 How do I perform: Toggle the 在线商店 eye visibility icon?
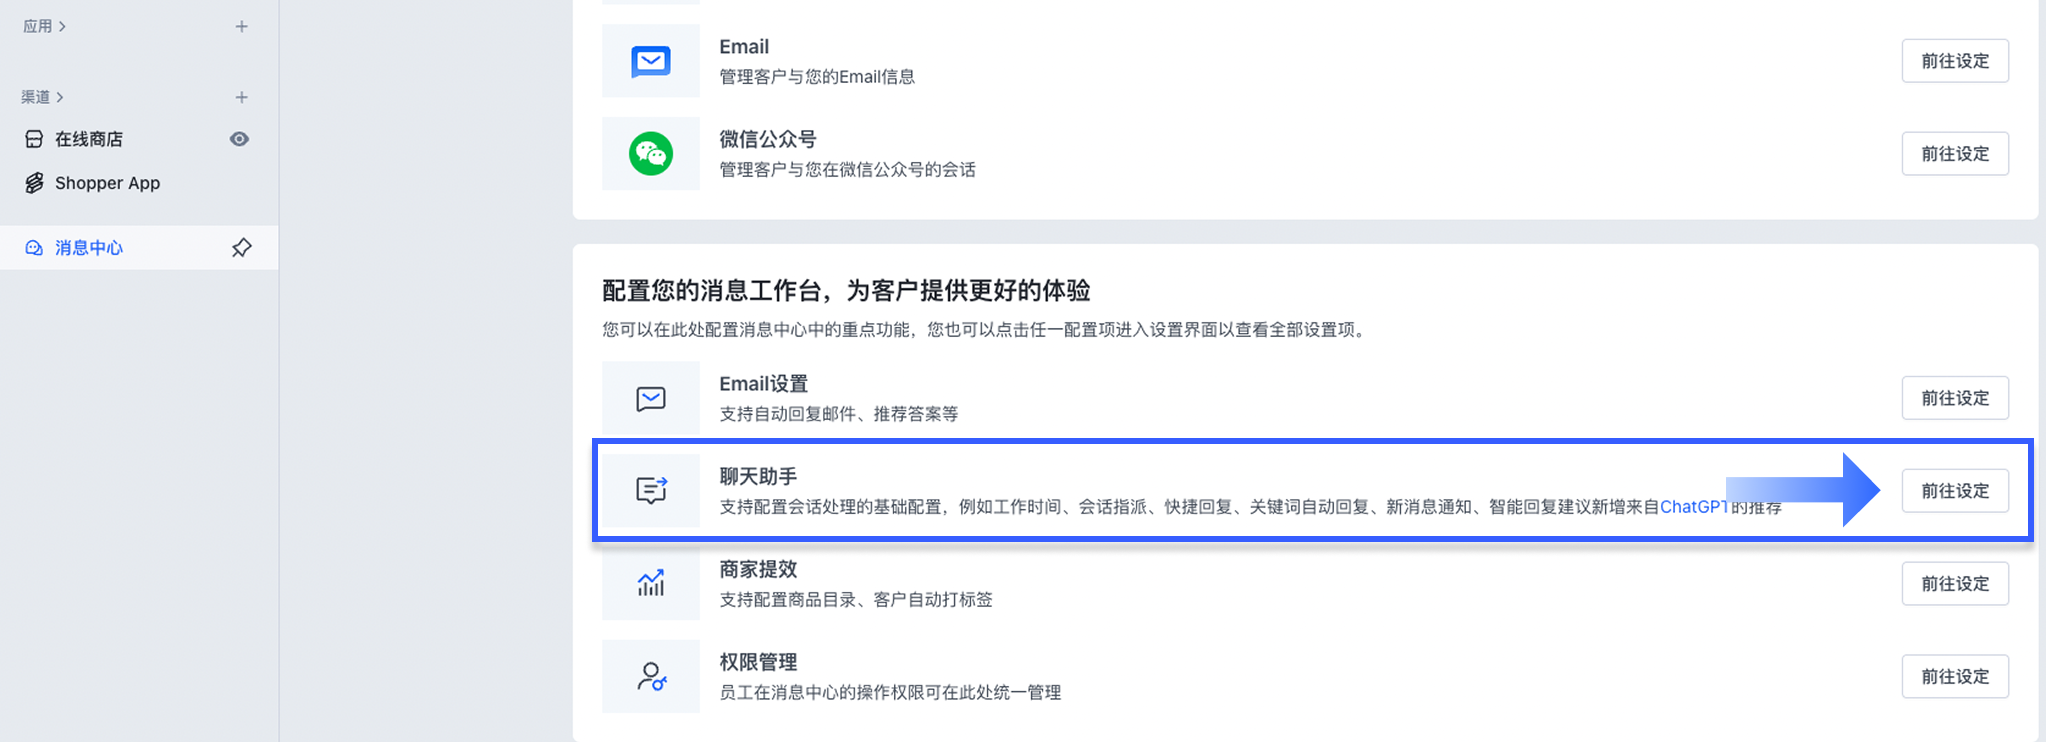point(239,139)
